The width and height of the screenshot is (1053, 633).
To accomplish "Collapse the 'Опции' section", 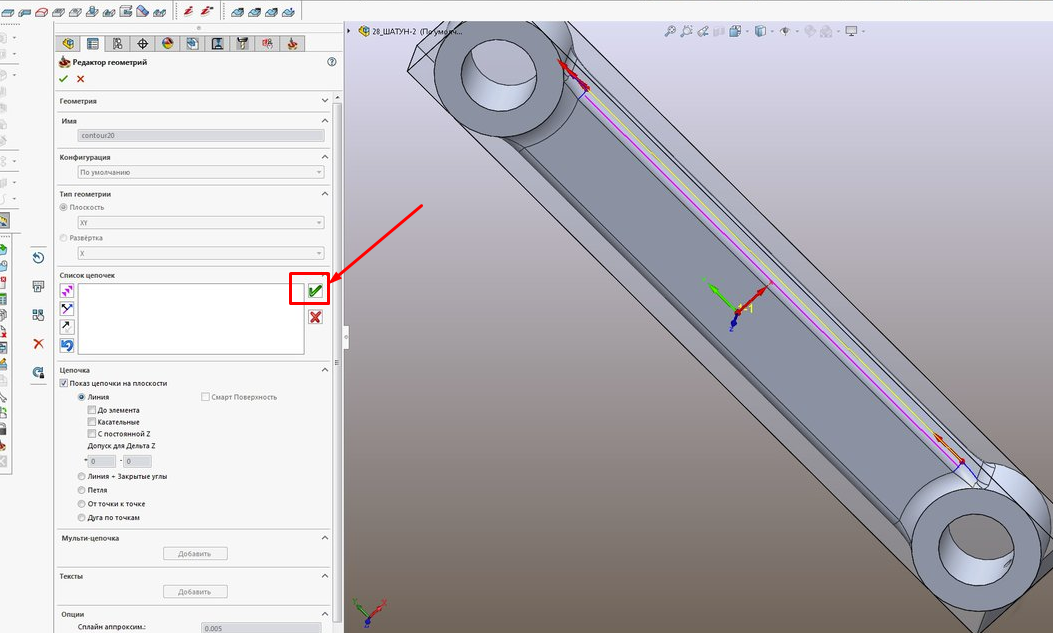I will [325, 614].
